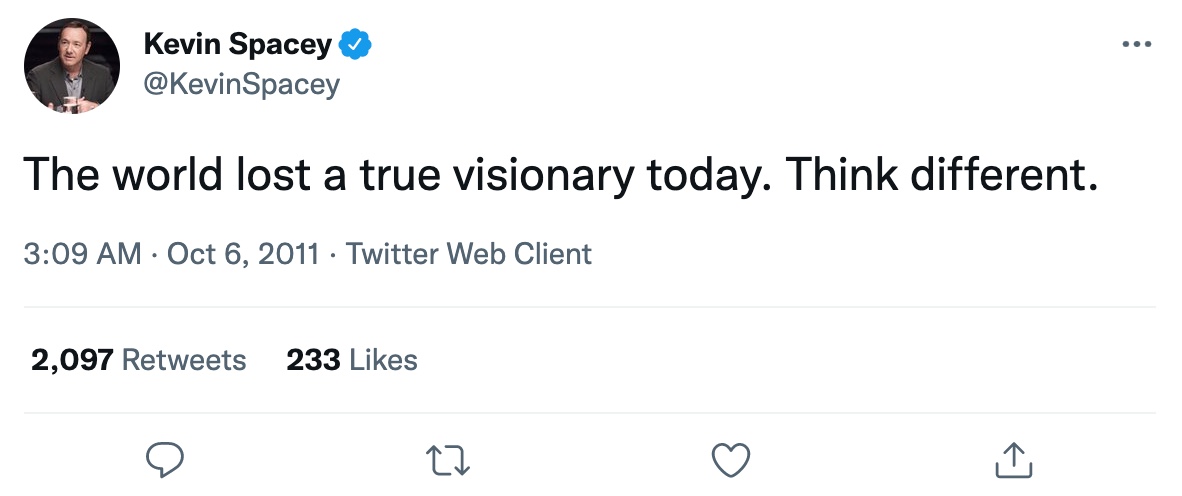This screenshot has width=1182, height=496.
Task: Click the blue verified badge
Action: click(x=356, y=45)
